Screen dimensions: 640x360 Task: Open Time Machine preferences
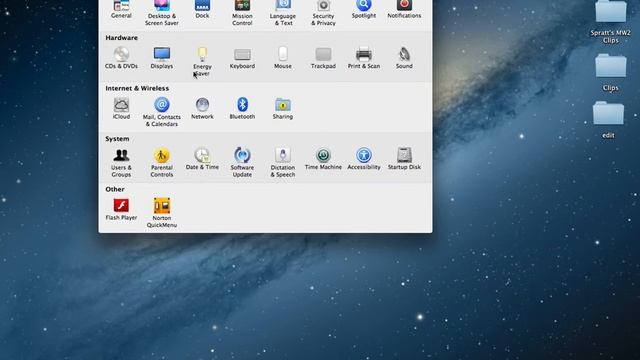click(x=323, y=159)
